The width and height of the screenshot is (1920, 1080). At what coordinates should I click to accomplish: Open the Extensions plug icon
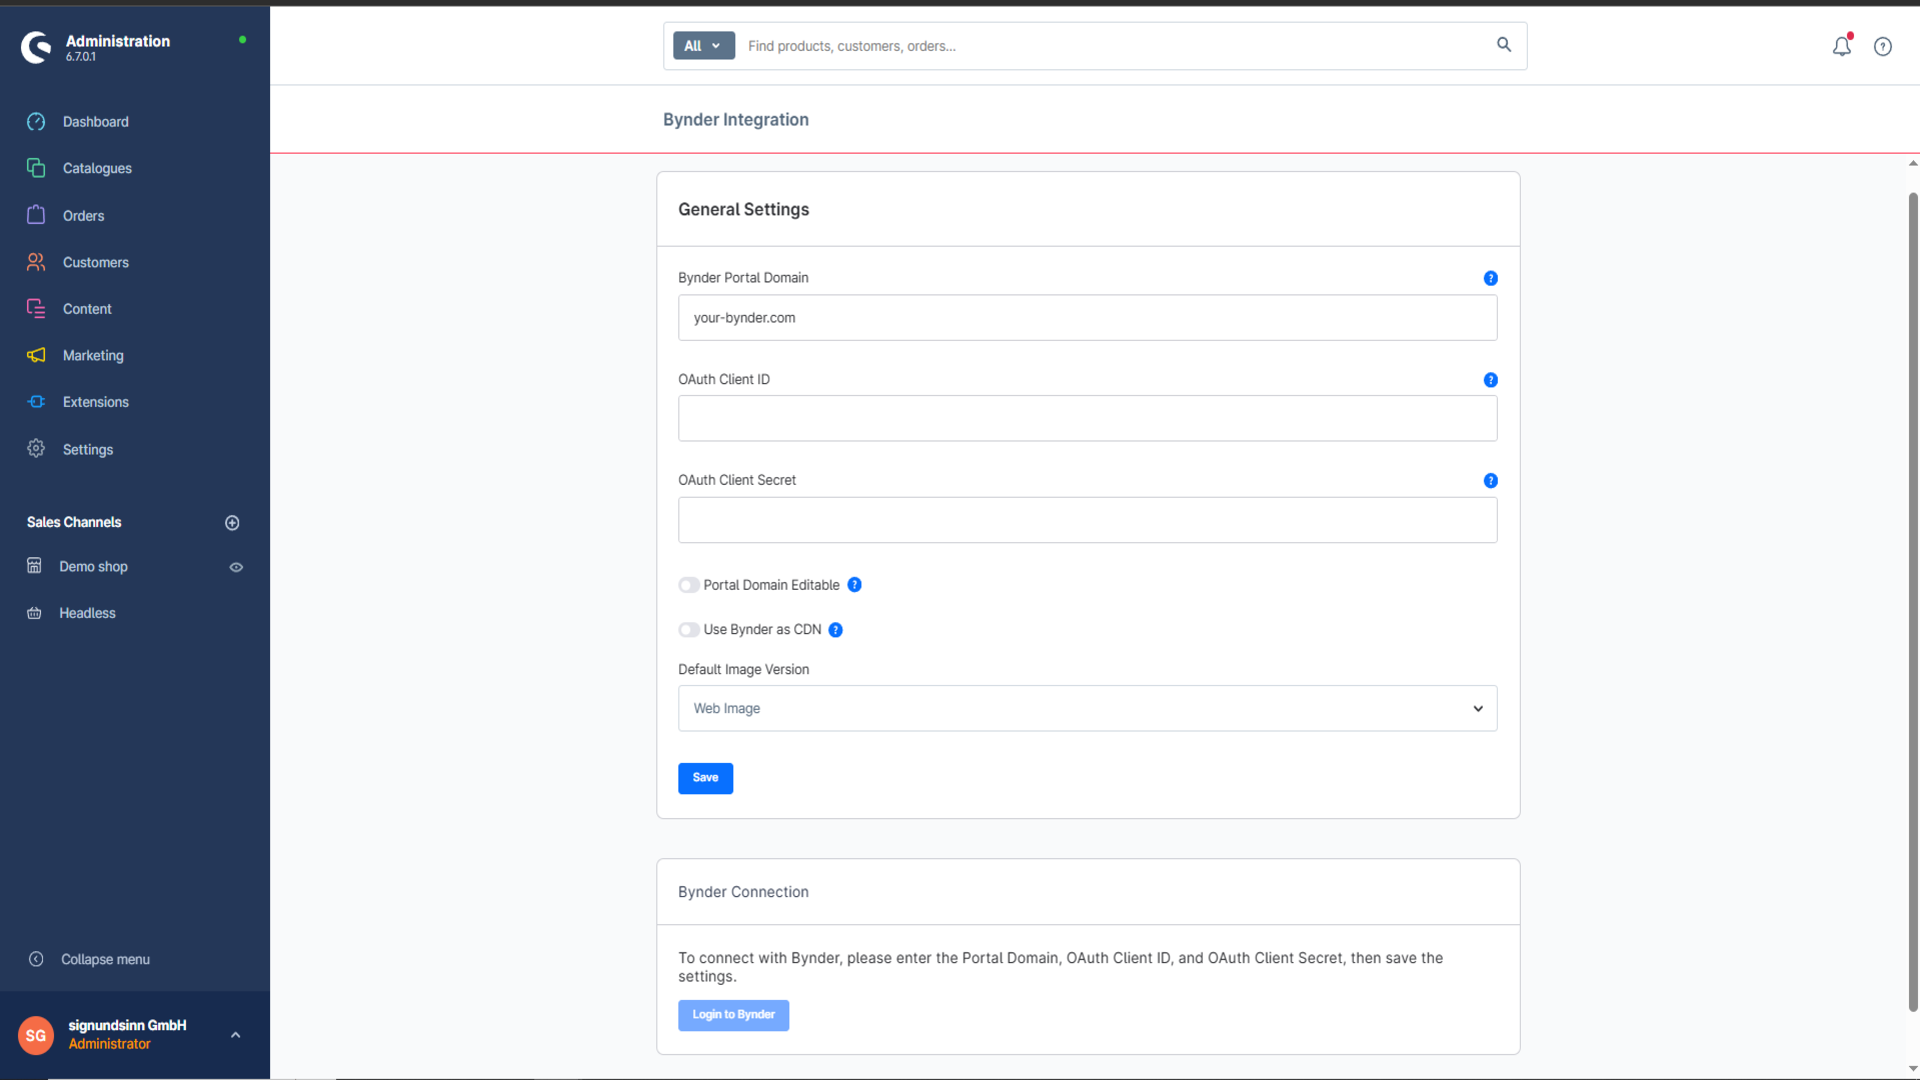click(x=36, y=402)
